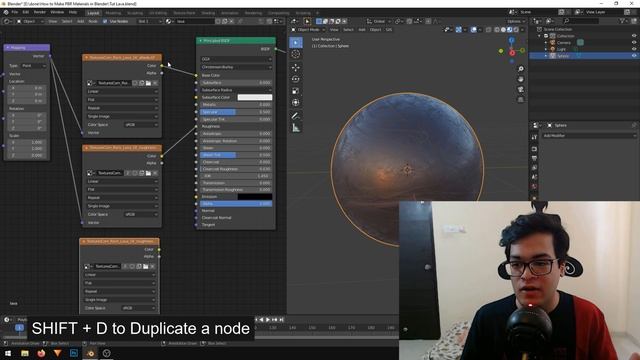Viewport: 640px width, 360px height.
Task: Enable solid viewport shading mode
Action: (503, 30)
